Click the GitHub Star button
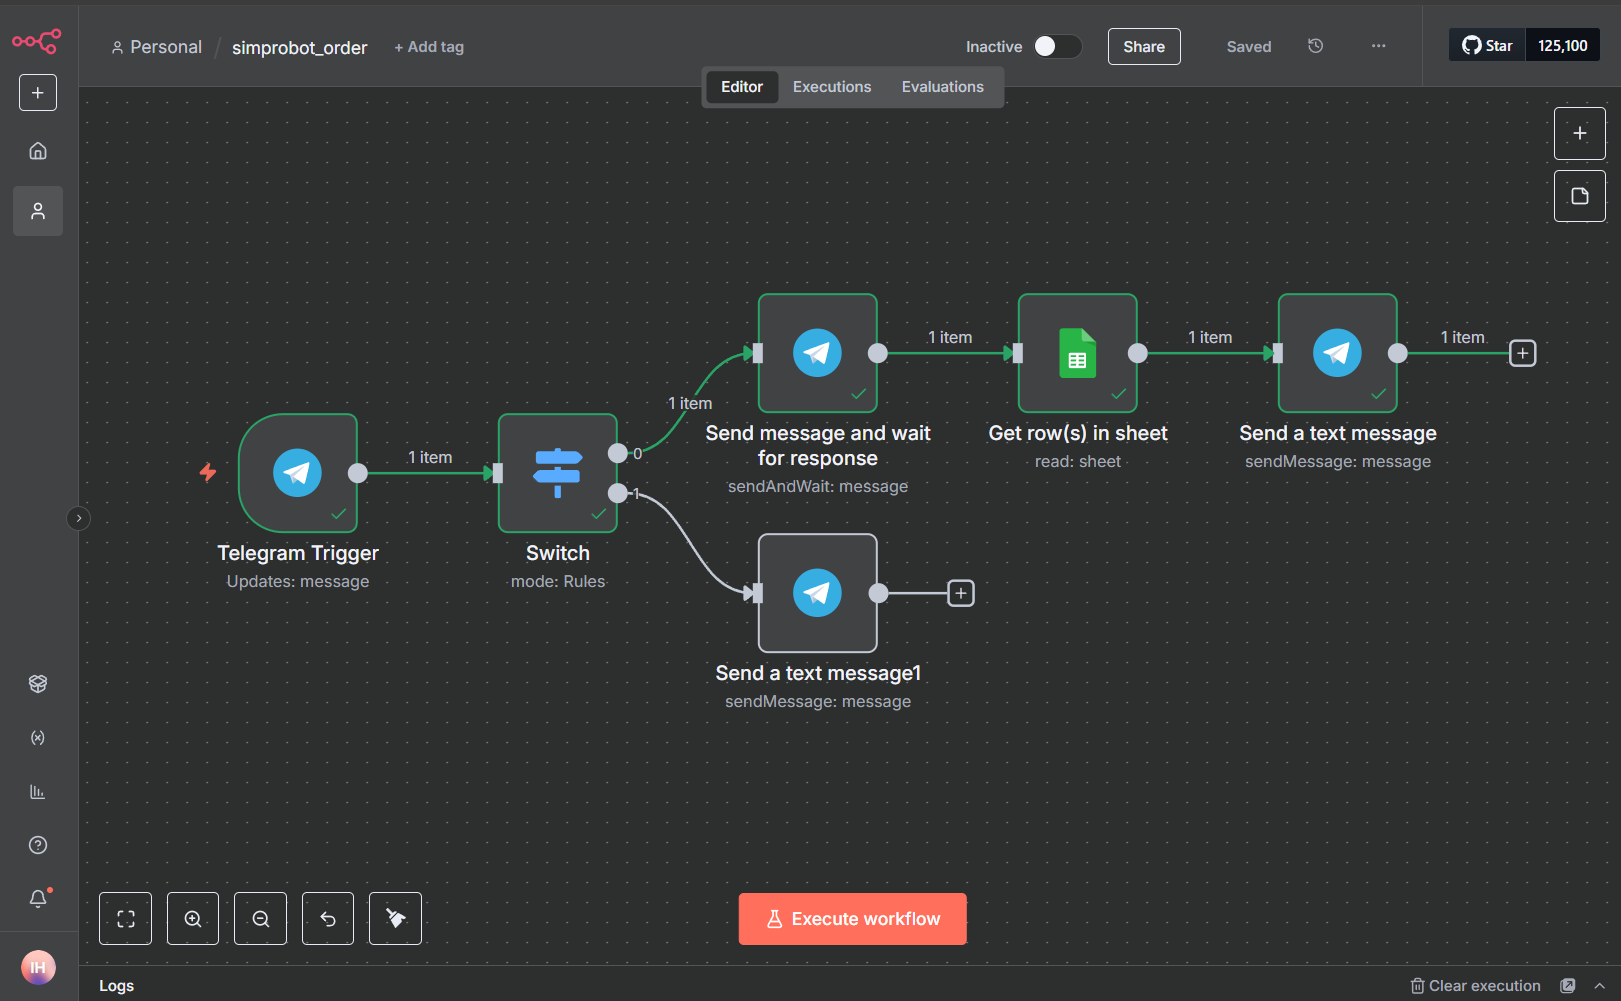The height and width of the screenshot is (1001, 1621). [1487, 45]
